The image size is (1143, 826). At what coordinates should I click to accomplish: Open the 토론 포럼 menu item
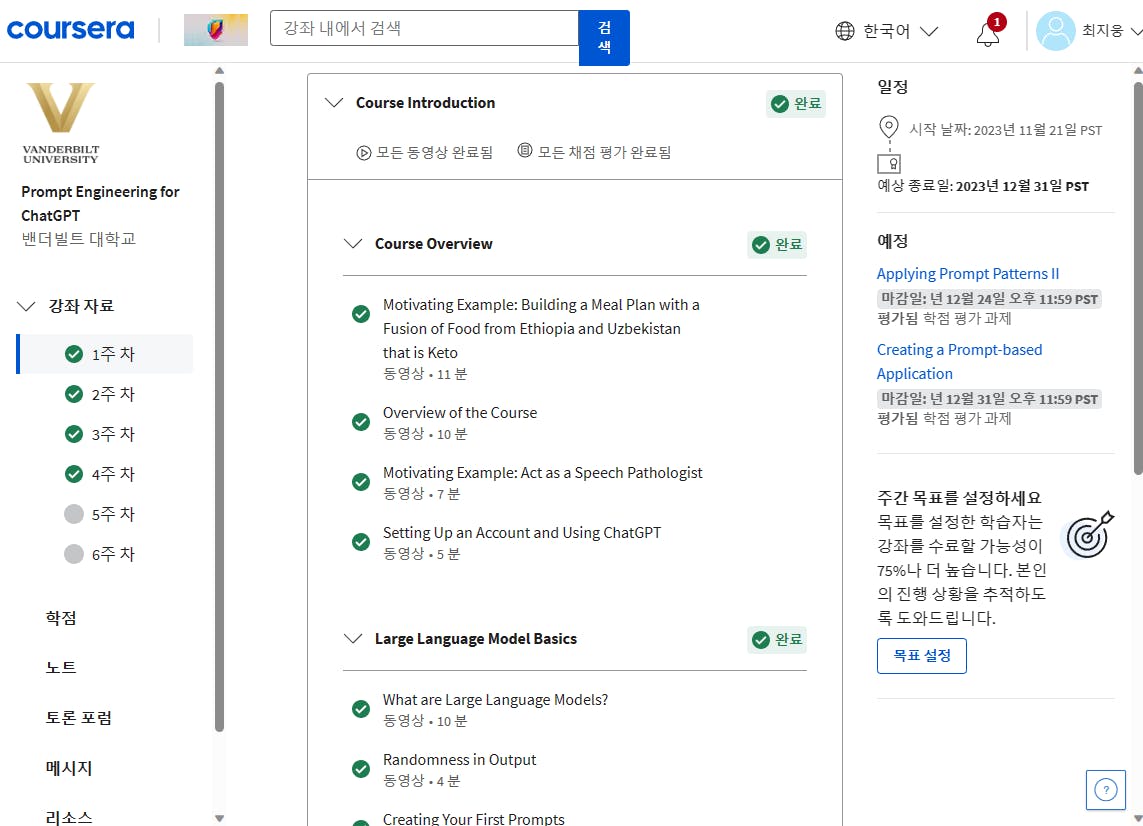79,718
